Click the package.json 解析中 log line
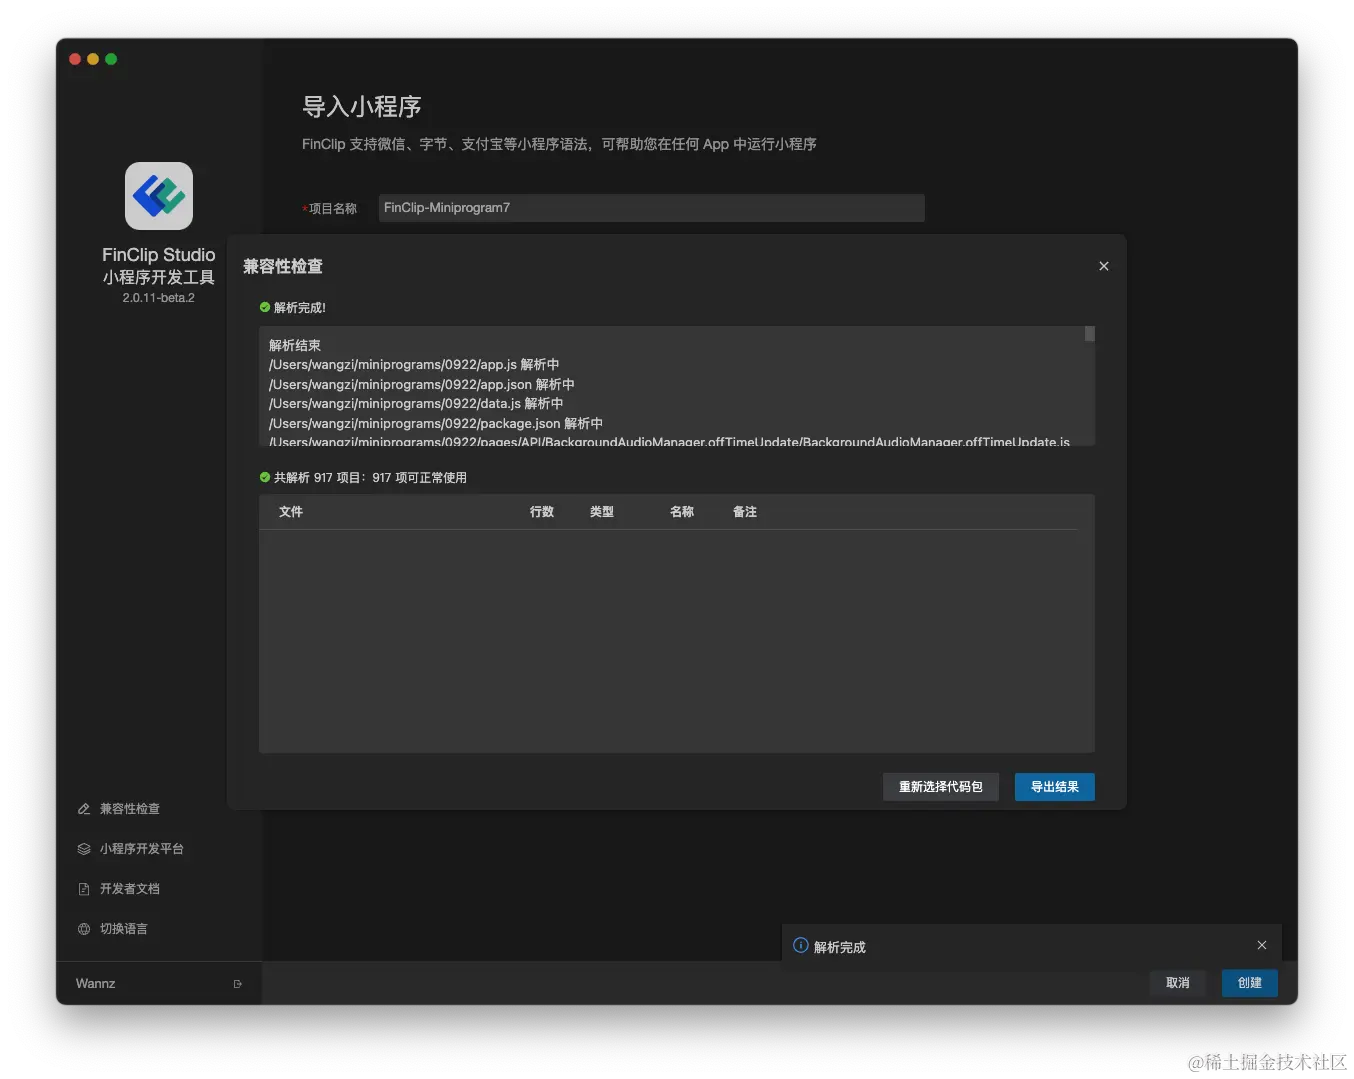1354x1079 pixels. [436, 424]
